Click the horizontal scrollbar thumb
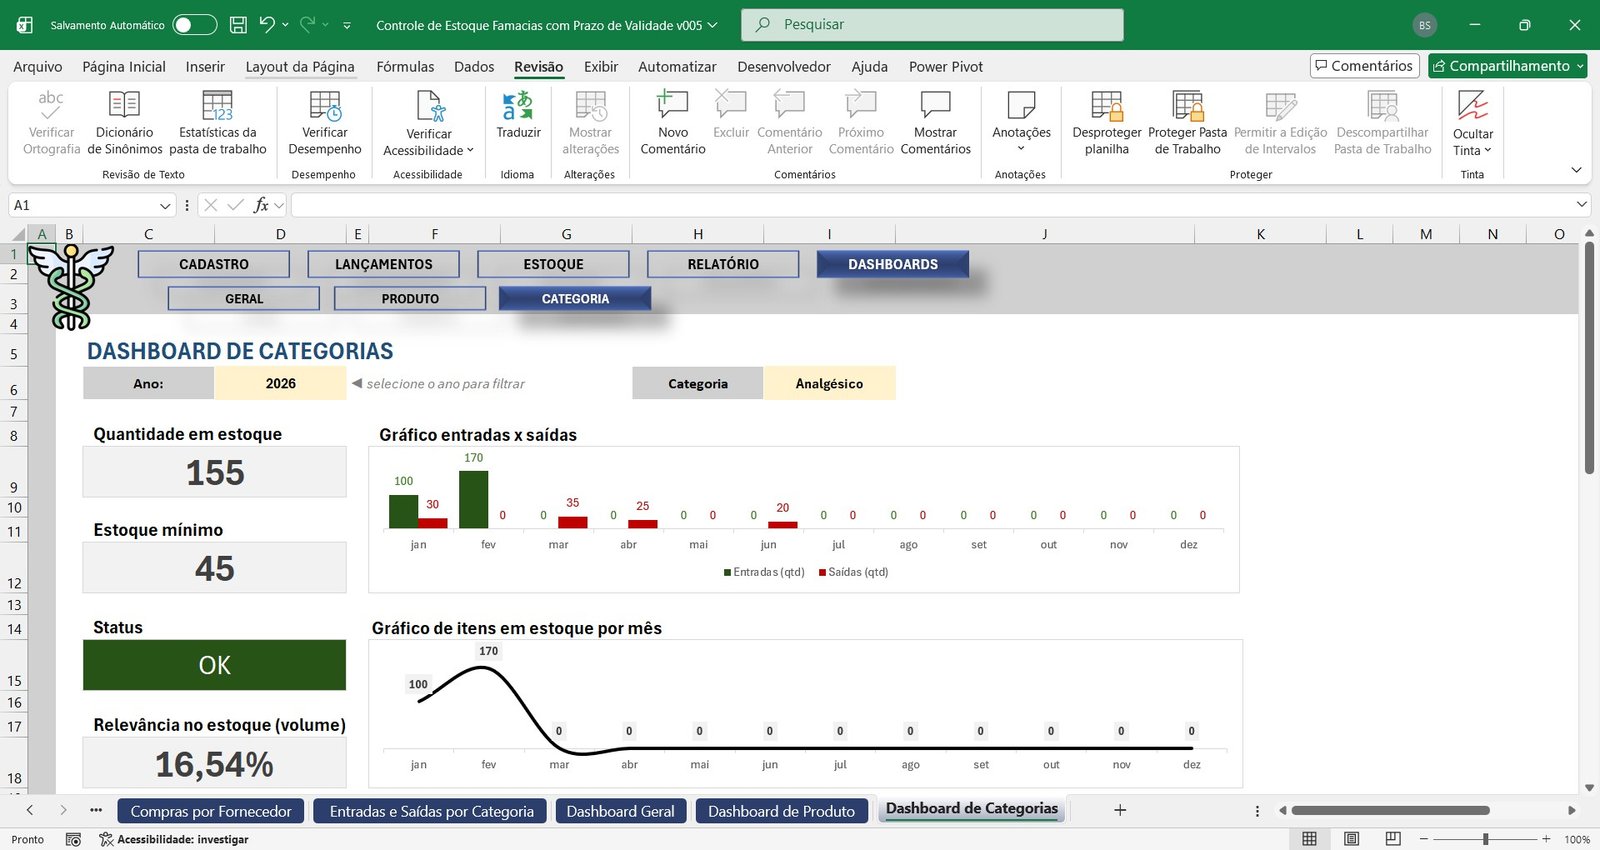This screenshot has width=1600, height=850. pyautogui.click(x=1390, y=810)
